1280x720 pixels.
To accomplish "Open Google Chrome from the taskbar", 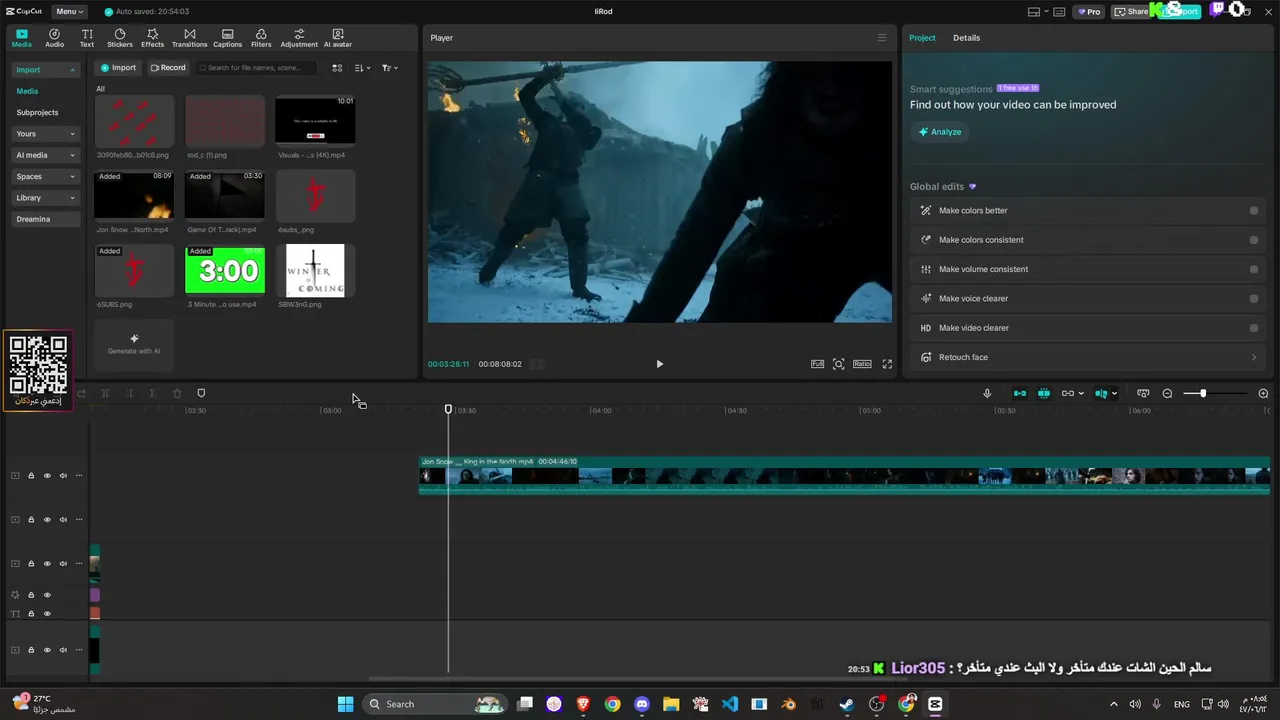I will point(612,704).
